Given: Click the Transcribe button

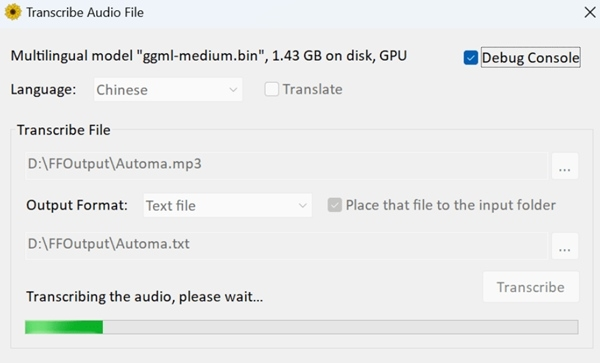Looking at the screenshot, I should pos(531,287).
